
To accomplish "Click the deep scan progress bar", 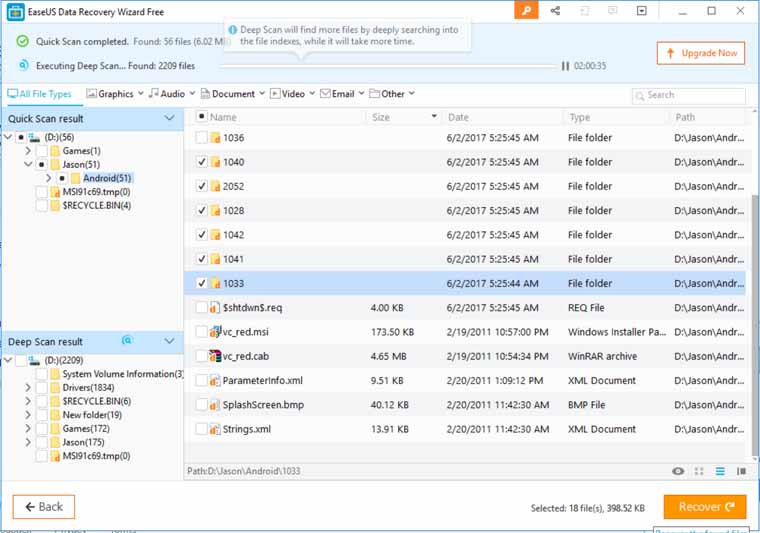I will [389, 66].
